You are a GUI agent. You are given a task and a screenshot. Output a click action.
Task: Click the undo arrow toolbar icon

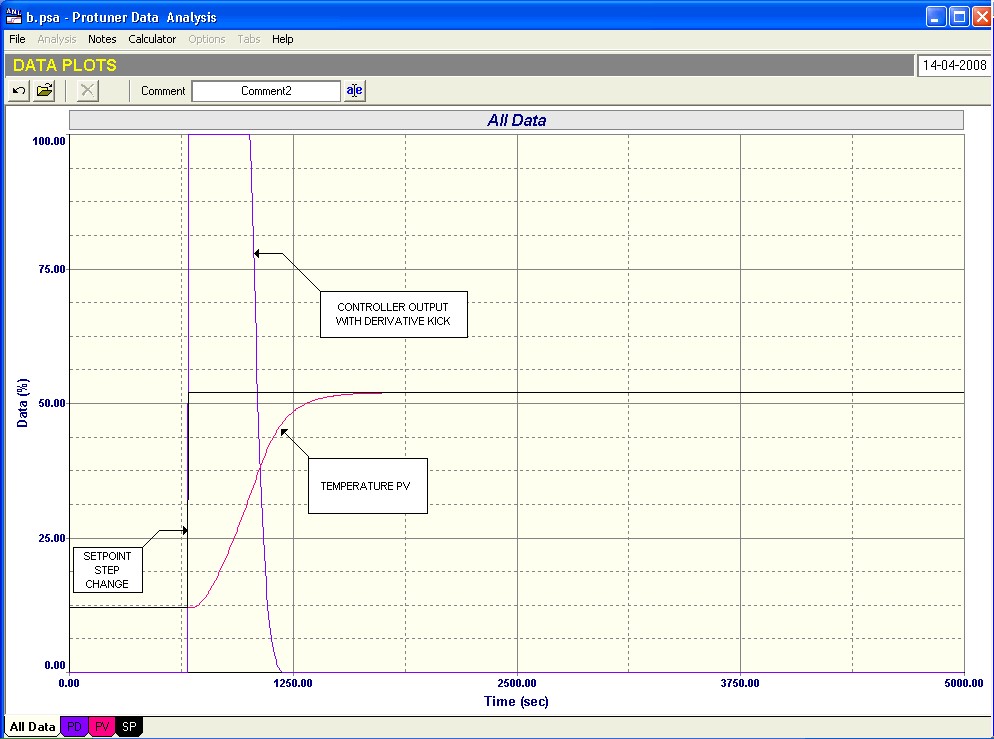[x=19, y=91]
